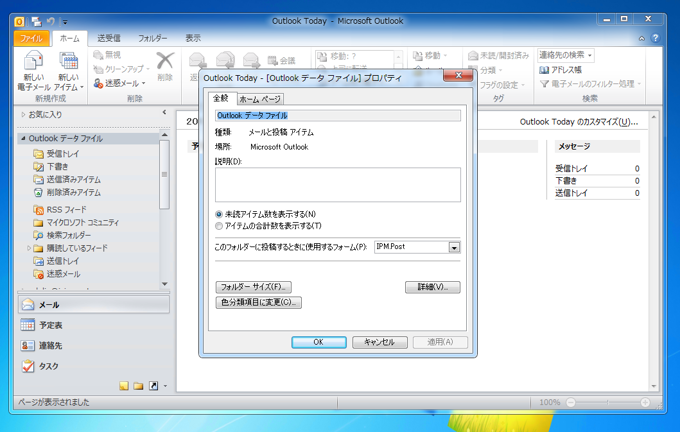680x432 pixels.
Task: Click the New Items icon in ribbon
Action: pyautogui.click(x=69, y=60)
